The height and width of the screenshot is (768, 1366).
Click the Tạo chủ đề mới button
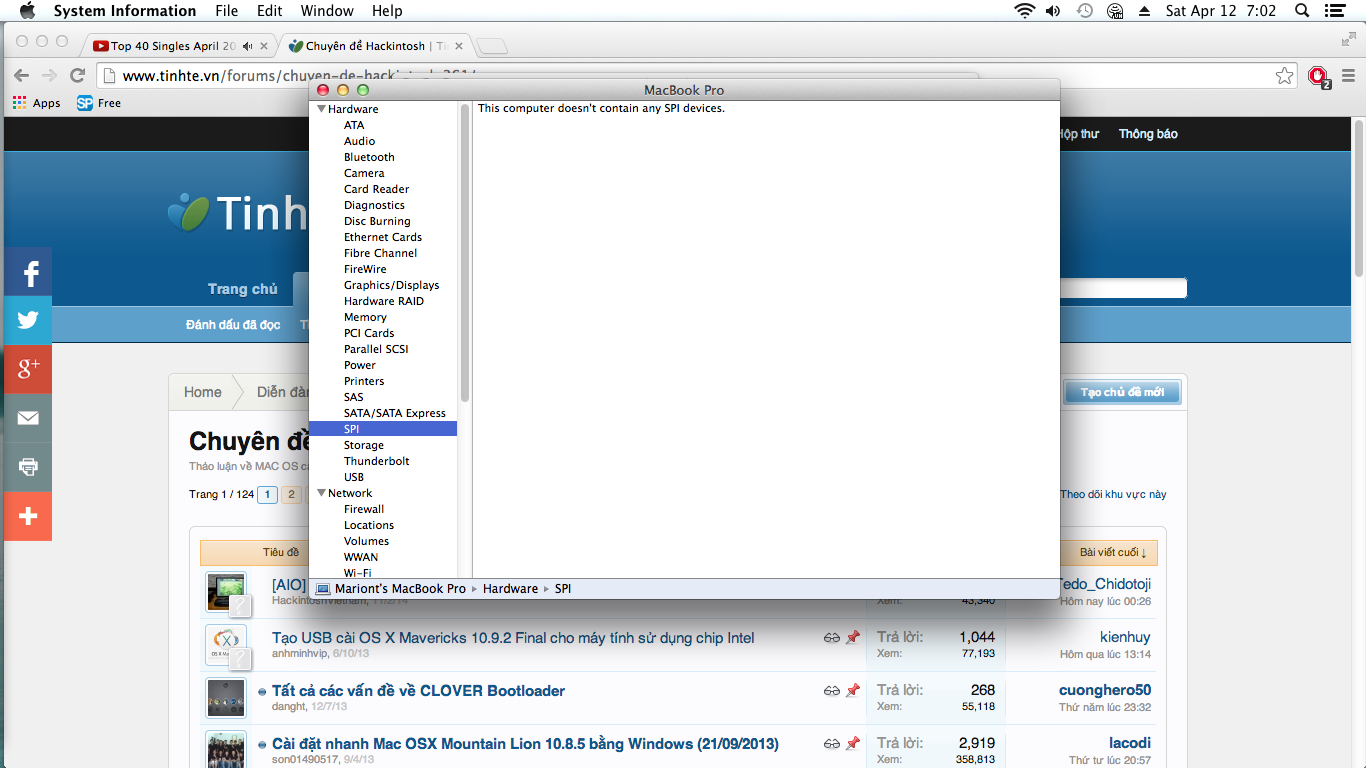click(1122, 392)
